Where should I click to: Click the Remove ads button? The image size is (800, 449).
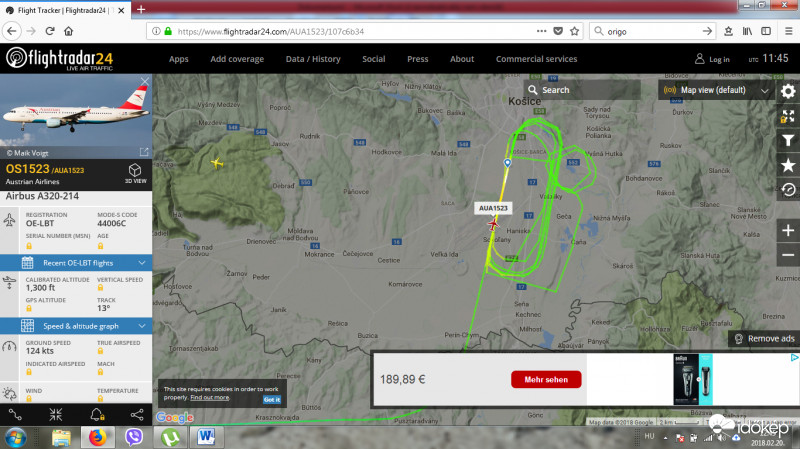[764, 338]
